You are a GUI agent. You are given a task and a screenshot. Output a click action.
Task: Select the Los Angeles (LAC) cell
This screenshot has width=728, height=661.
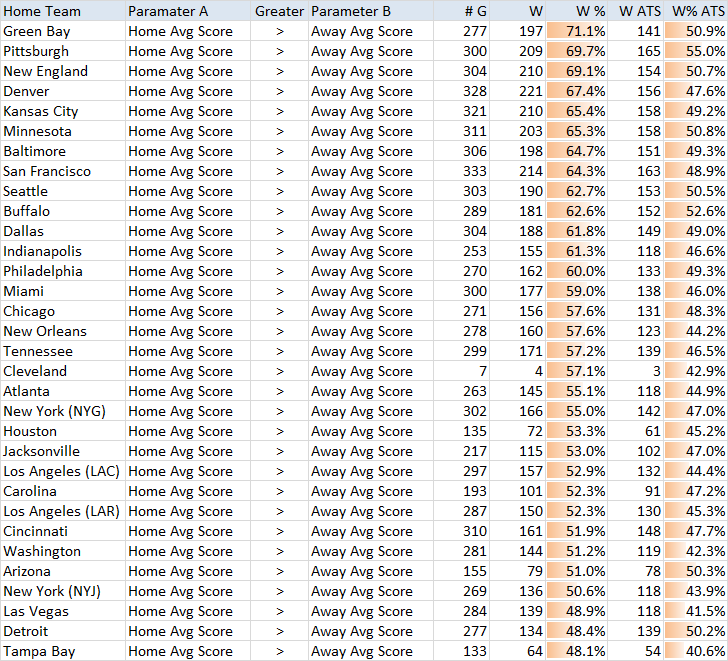tap(63, 470)
